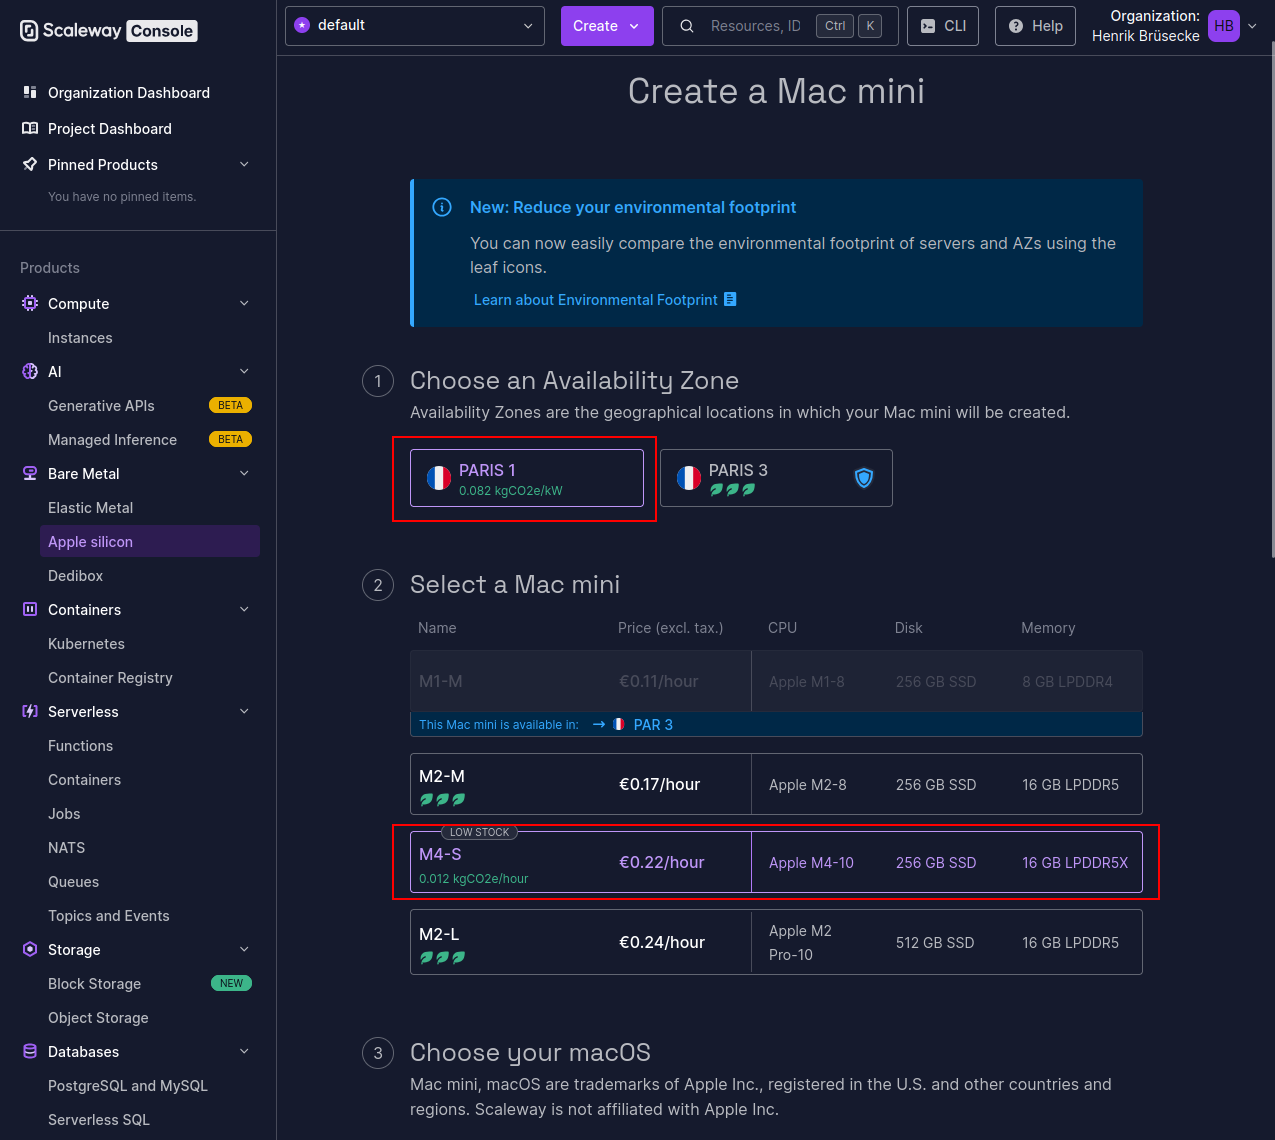Viewport: 1275px width, 1140px height.
Task: Click the M2-L green leaf rating
Action: [442, 957]
